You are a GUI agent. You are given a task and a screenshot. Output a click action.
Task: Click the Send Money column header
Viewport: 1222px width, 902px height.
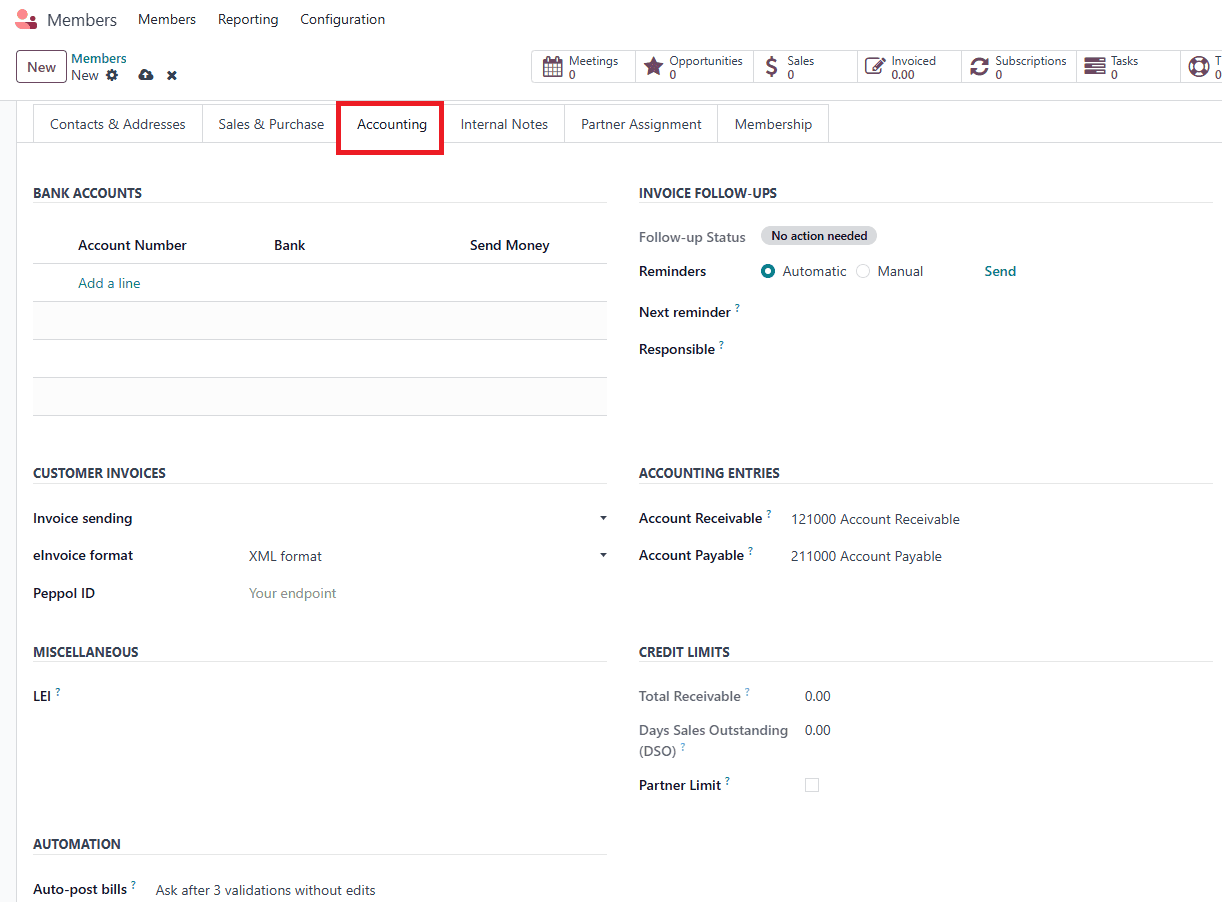(x=510, y=245)
